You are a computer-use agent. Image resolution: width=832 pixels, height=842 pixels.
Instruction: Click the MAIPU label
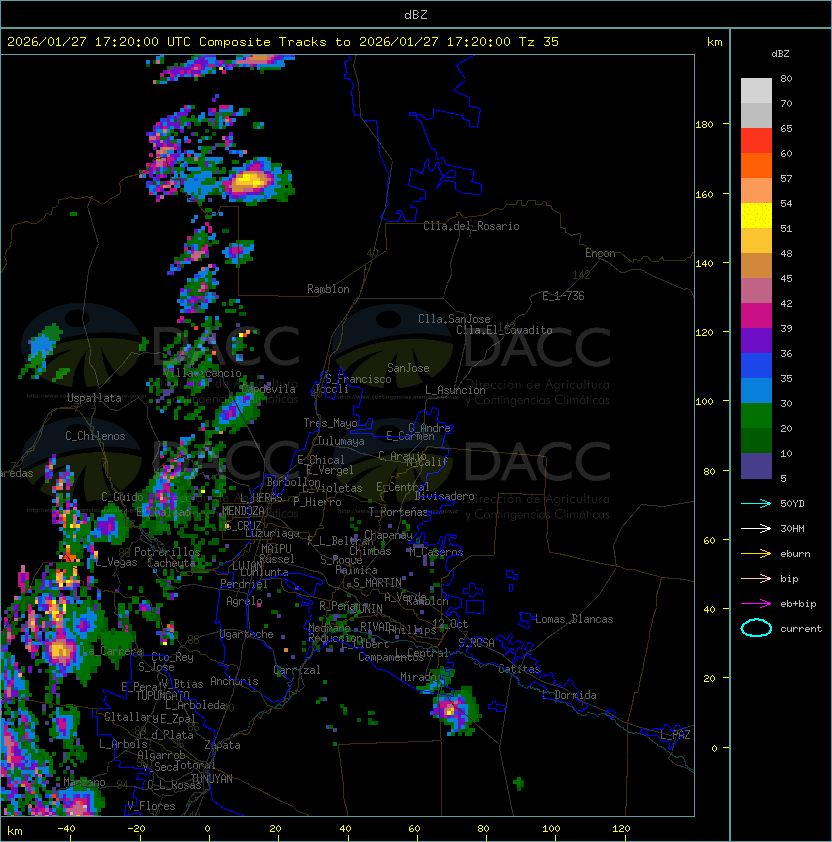pos(276,548)
